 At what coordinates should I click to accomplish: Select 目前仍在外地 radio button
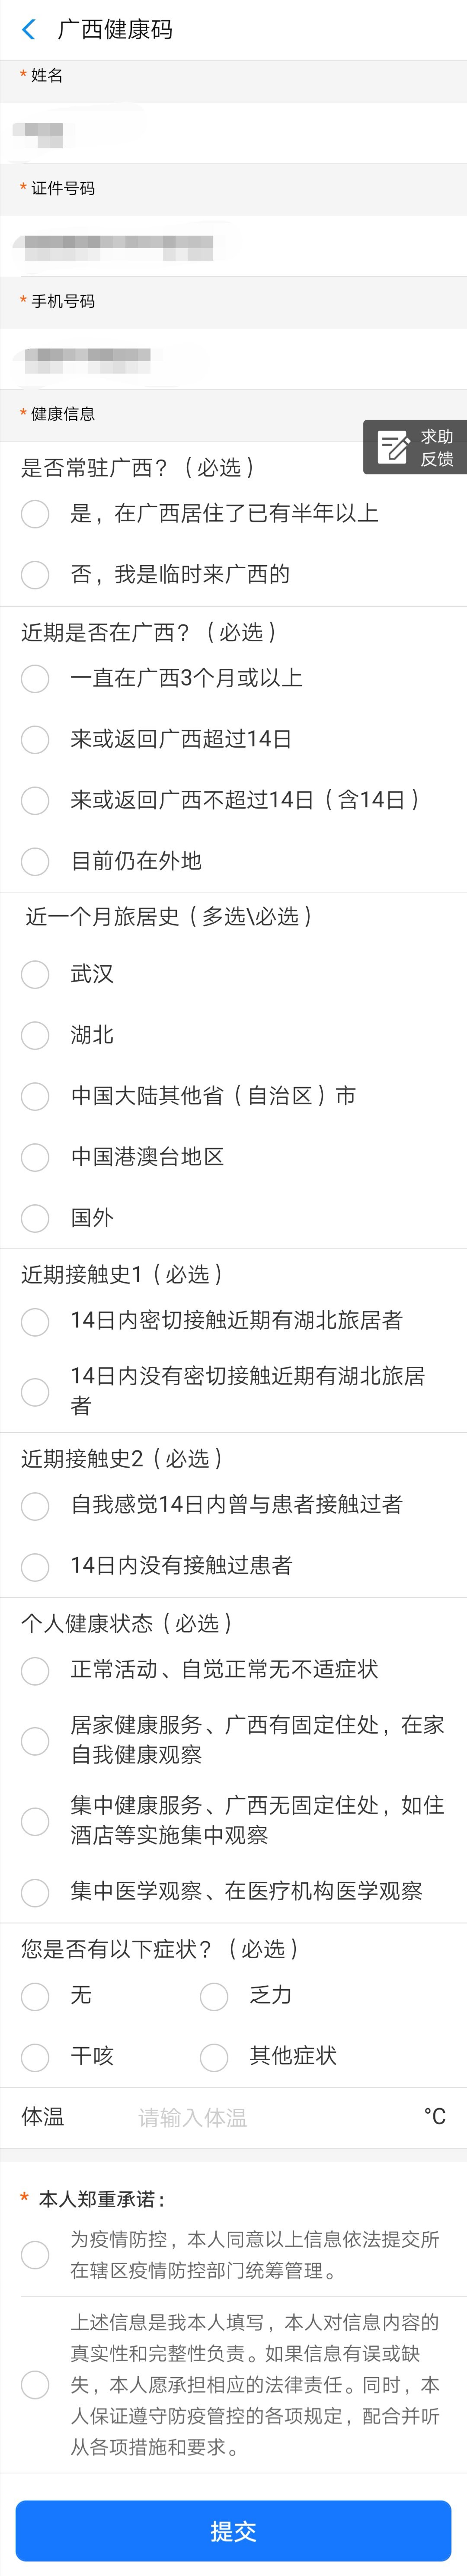point(35,862)
